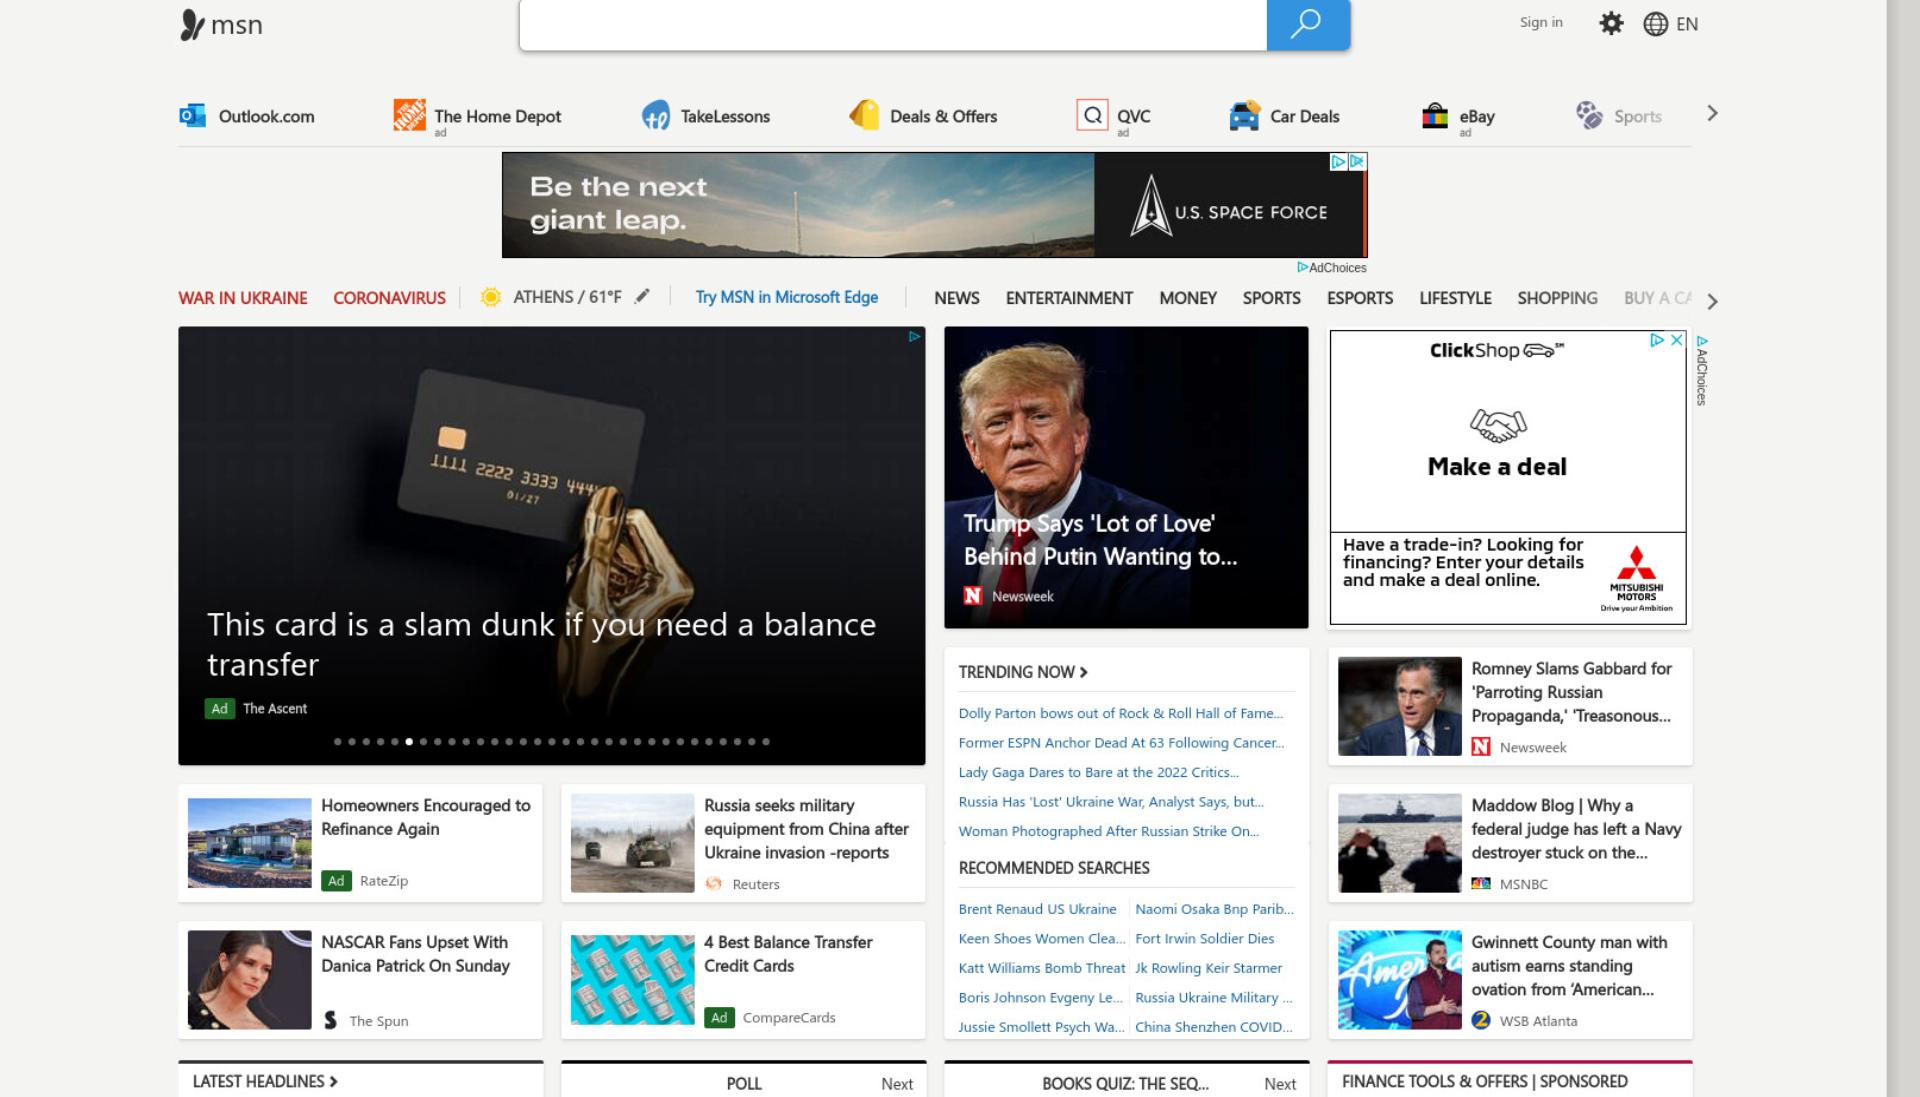Viewport: 1920px width, 1097px height.
Task: Click The Spun source icon
Action: pos(330,1020)
